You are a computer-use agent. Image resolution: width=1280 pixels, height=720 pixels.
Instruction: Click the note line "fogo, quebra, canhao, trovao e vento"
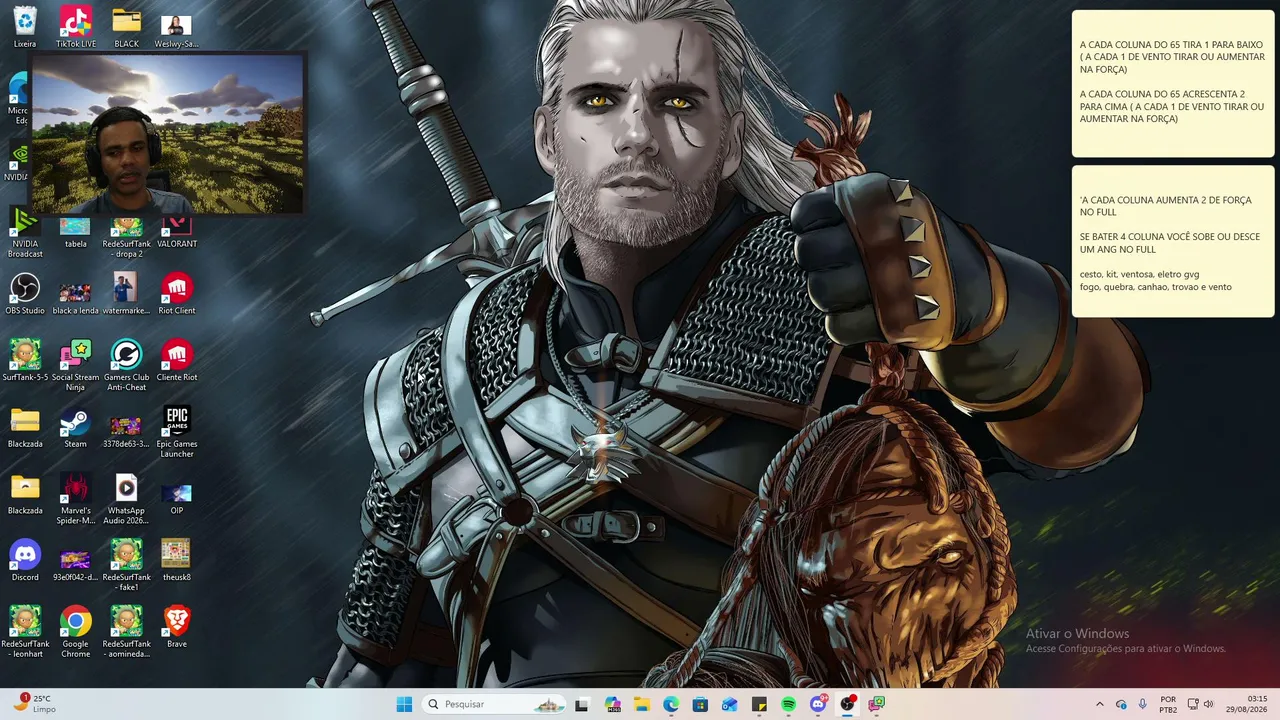1156,287
